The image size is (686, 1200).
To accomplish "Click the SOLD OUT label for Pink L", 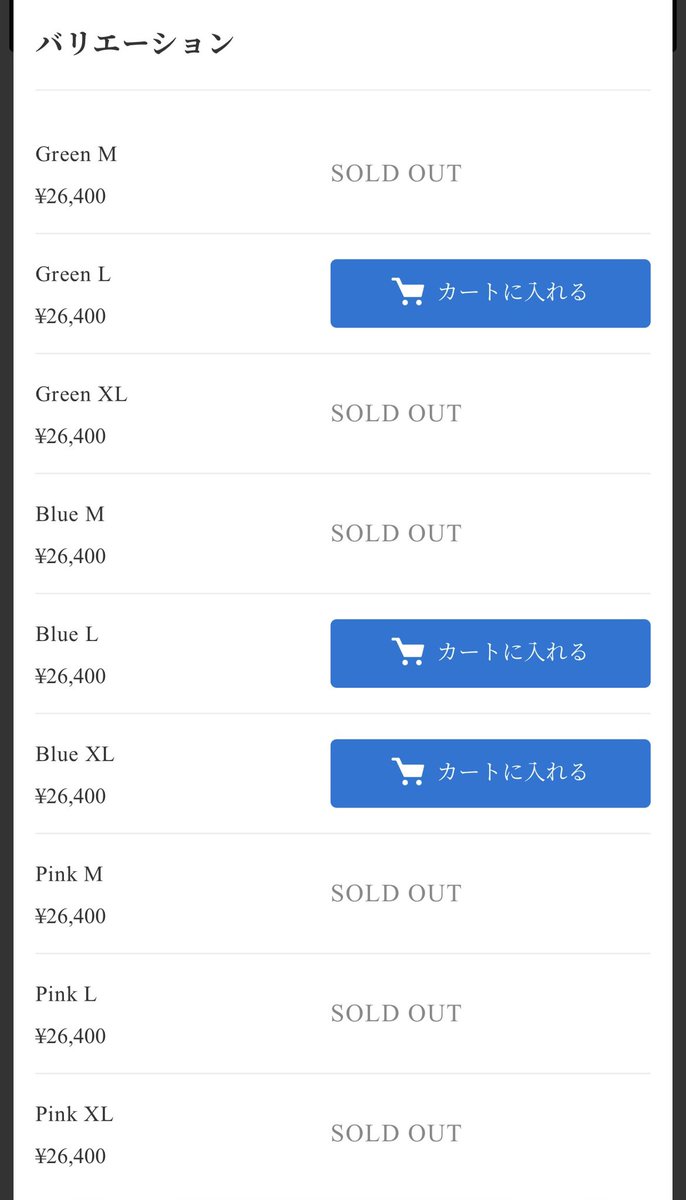I will pos(396,1013).
